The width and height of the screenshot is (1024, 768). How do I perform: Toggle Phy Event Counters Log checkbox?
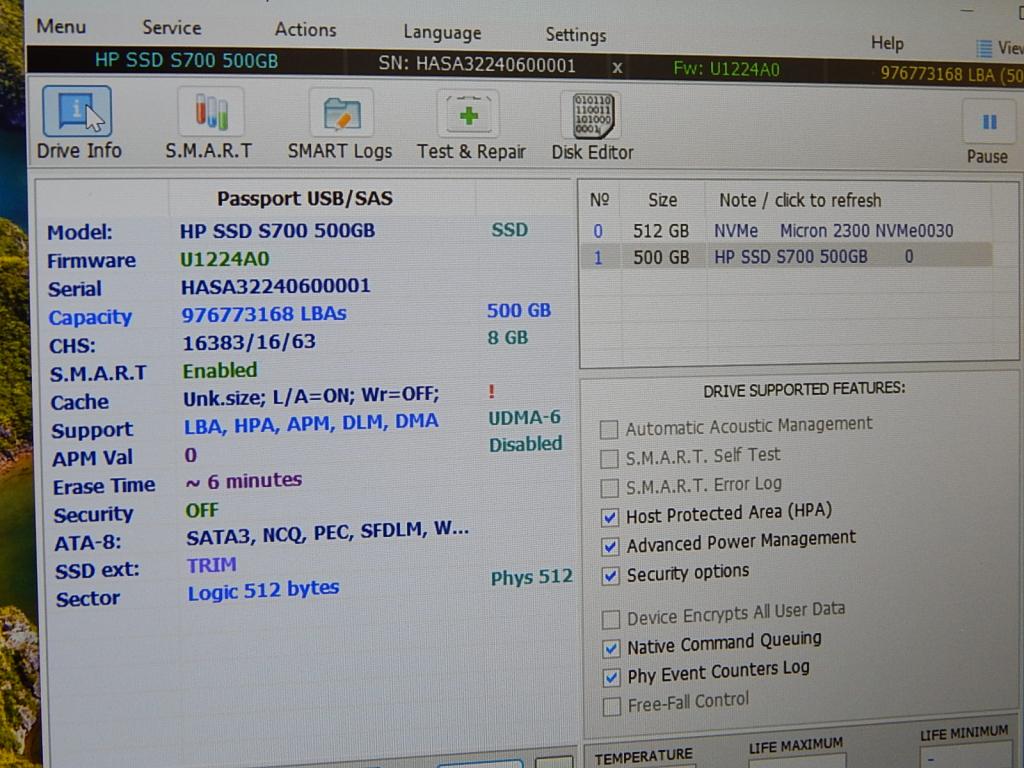click(x=612, y=677)
